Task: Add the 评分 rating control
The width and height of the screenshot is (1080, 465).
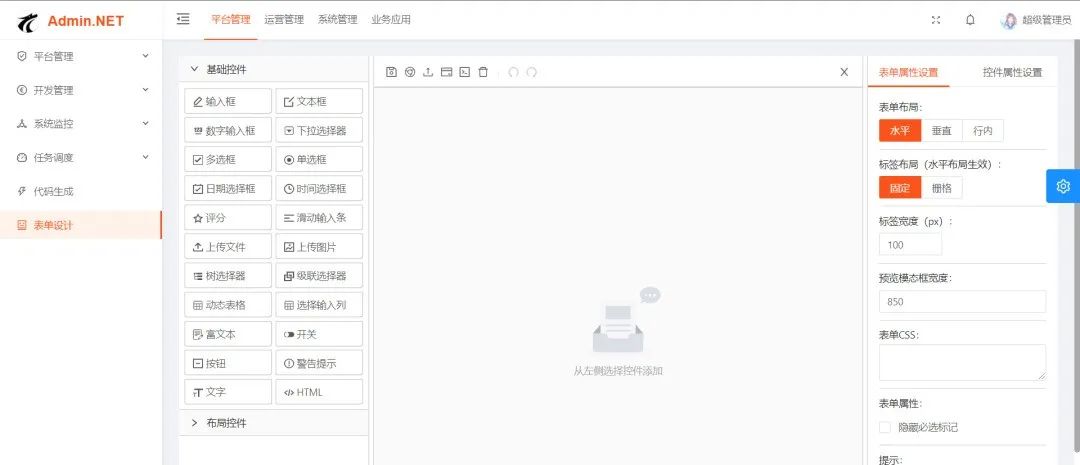Action: tap(228, 218)
